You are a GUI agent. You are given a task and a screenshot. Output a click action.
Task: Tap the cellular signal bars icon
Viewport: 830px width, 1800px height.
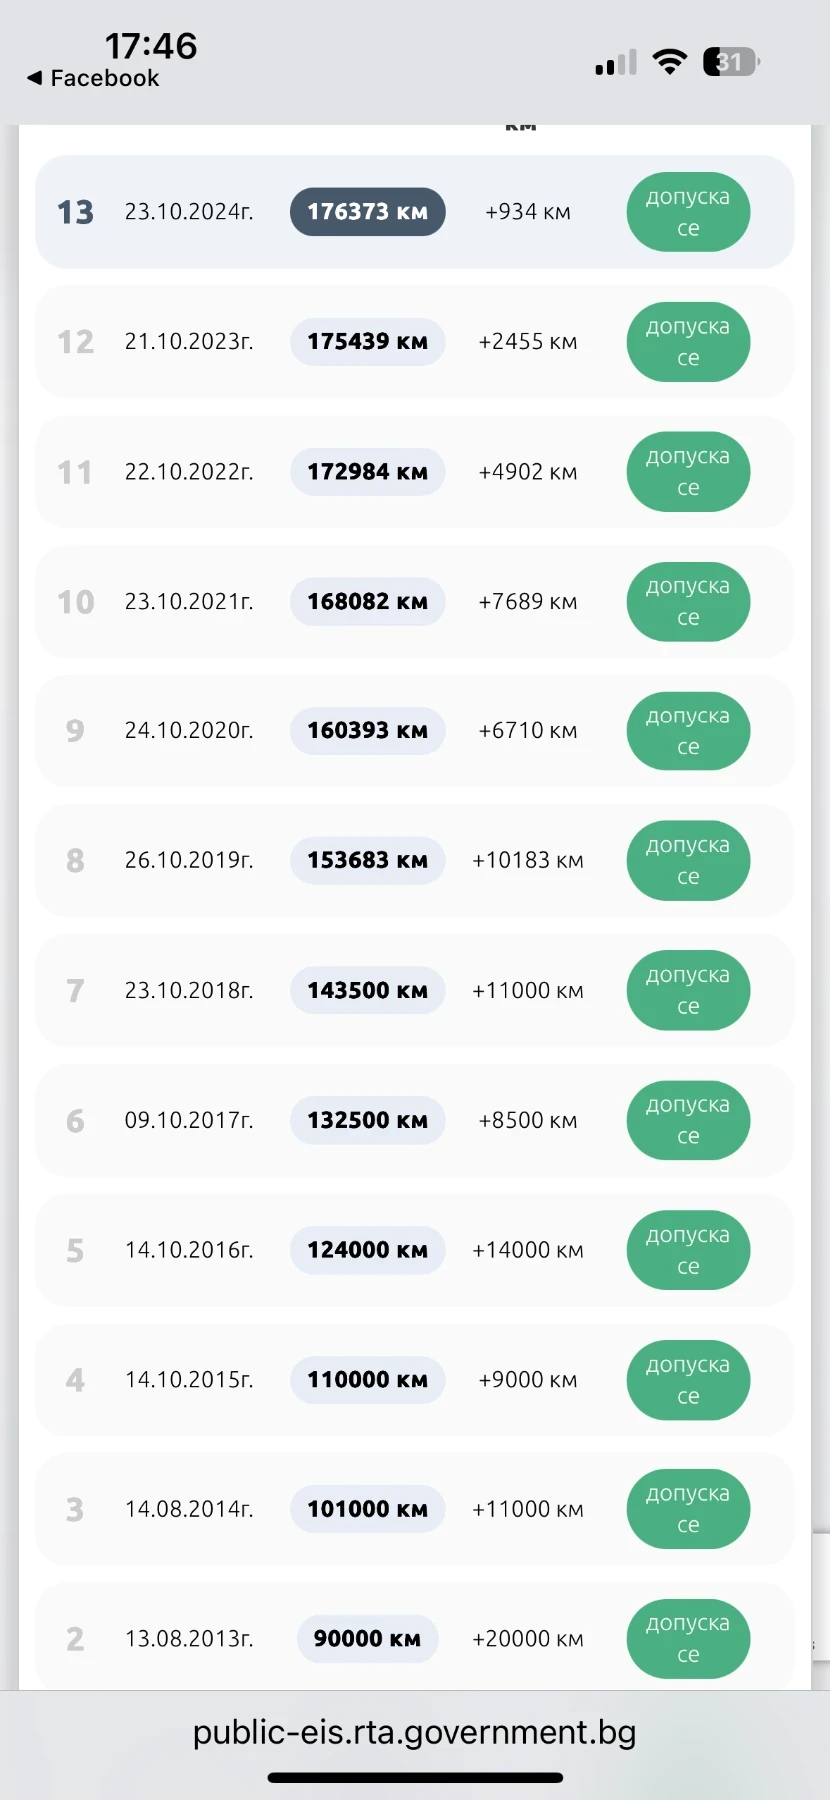(x=616, y=63)
